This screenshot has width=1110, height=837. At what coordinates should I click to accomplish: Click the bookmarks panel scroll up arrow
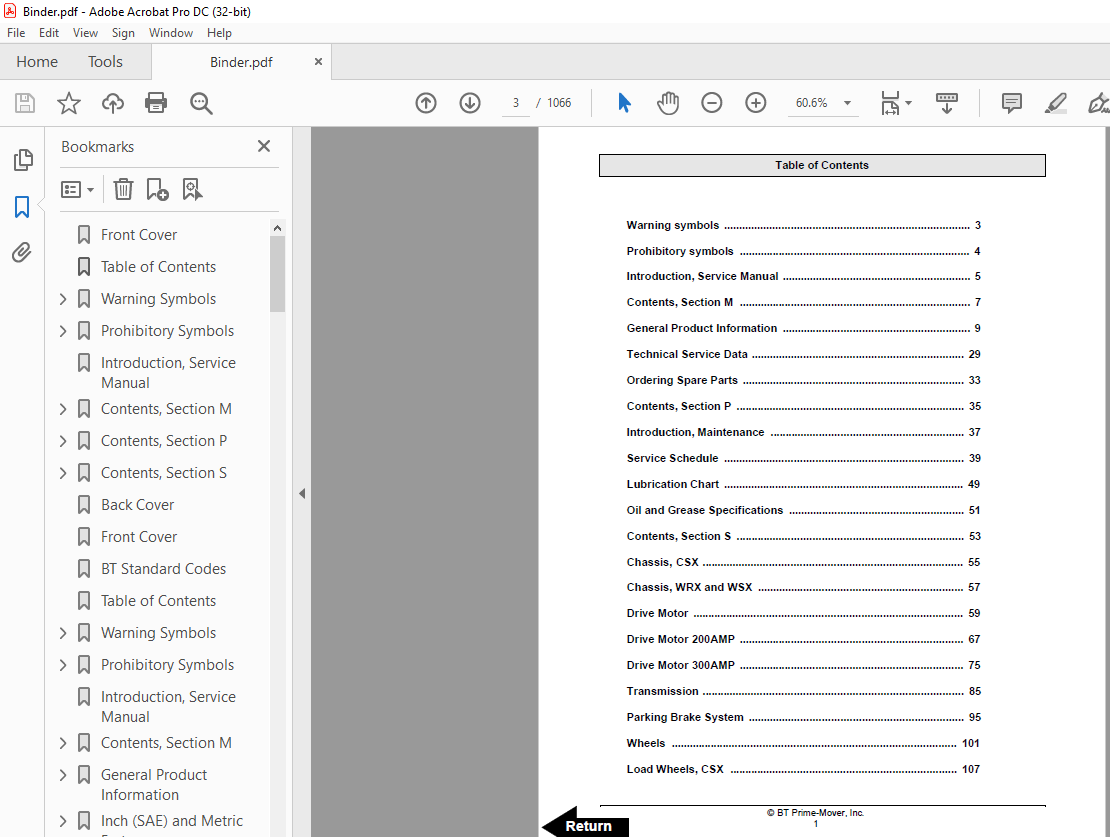pos(277,228)
